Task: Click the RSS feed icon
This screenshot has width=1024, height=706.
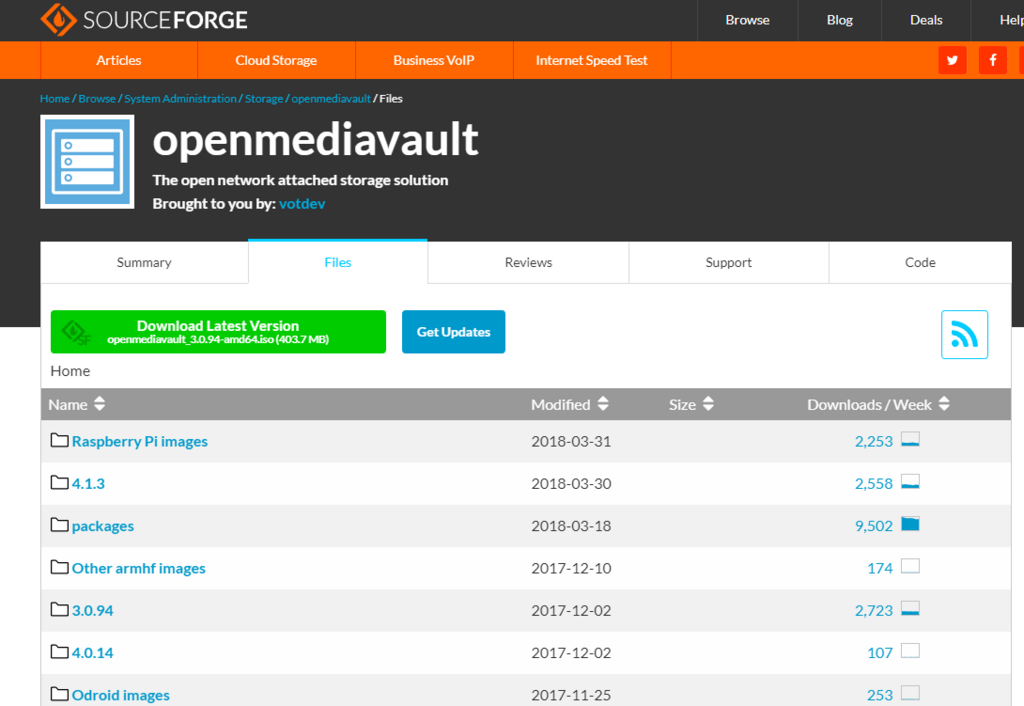Action: coord(964,334)
